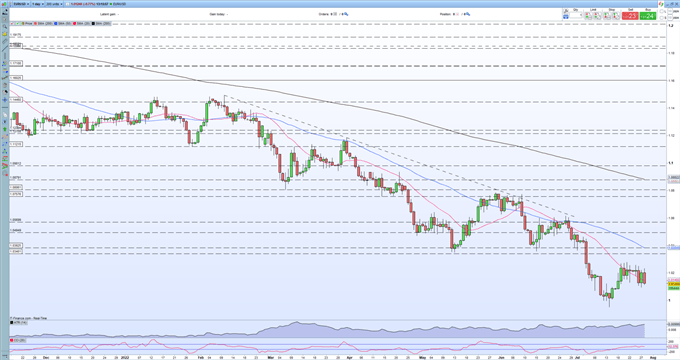Open the 1 day timeframe dropdown

37,4
